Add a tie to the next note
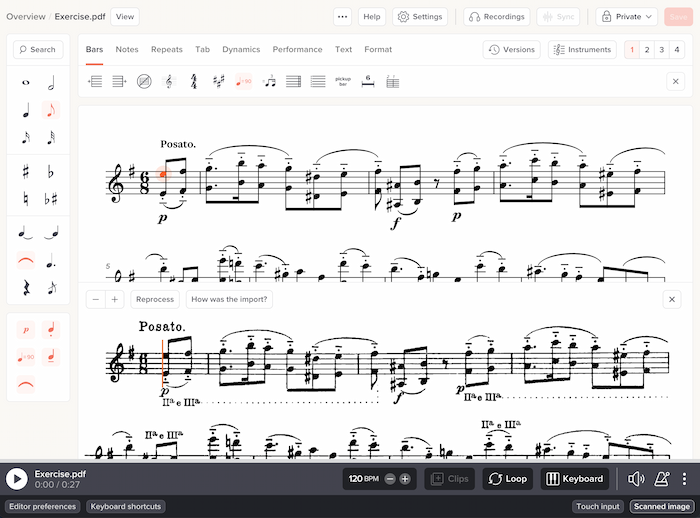The width and height of the screenshot is (700, 518). pyautogui.click(x=26, y=233)
